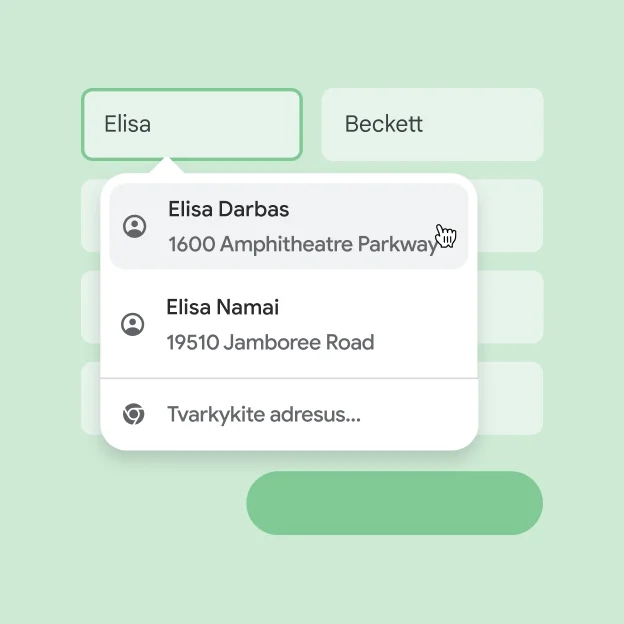The image size is (624, 624).
Task: Click the field edge left of Chrome icon
Action: tap(90, 398)
